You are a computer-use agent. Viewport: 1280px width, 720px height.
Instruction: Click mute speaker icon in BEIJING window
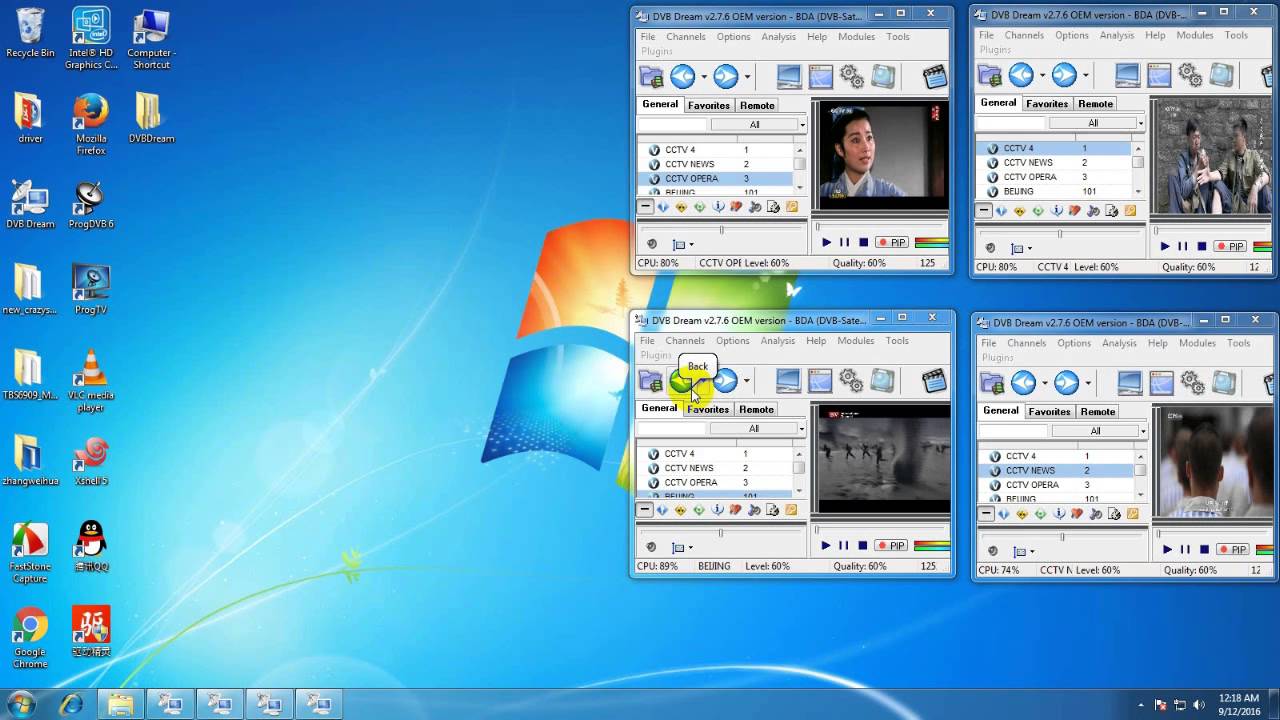point(651,547)
